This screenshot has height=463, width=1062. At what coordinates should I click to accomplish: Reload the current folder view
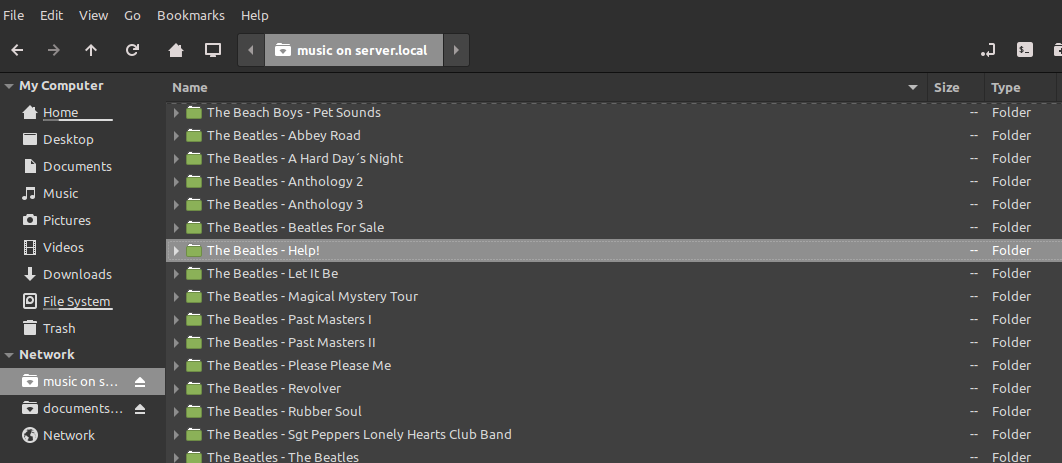132,50
